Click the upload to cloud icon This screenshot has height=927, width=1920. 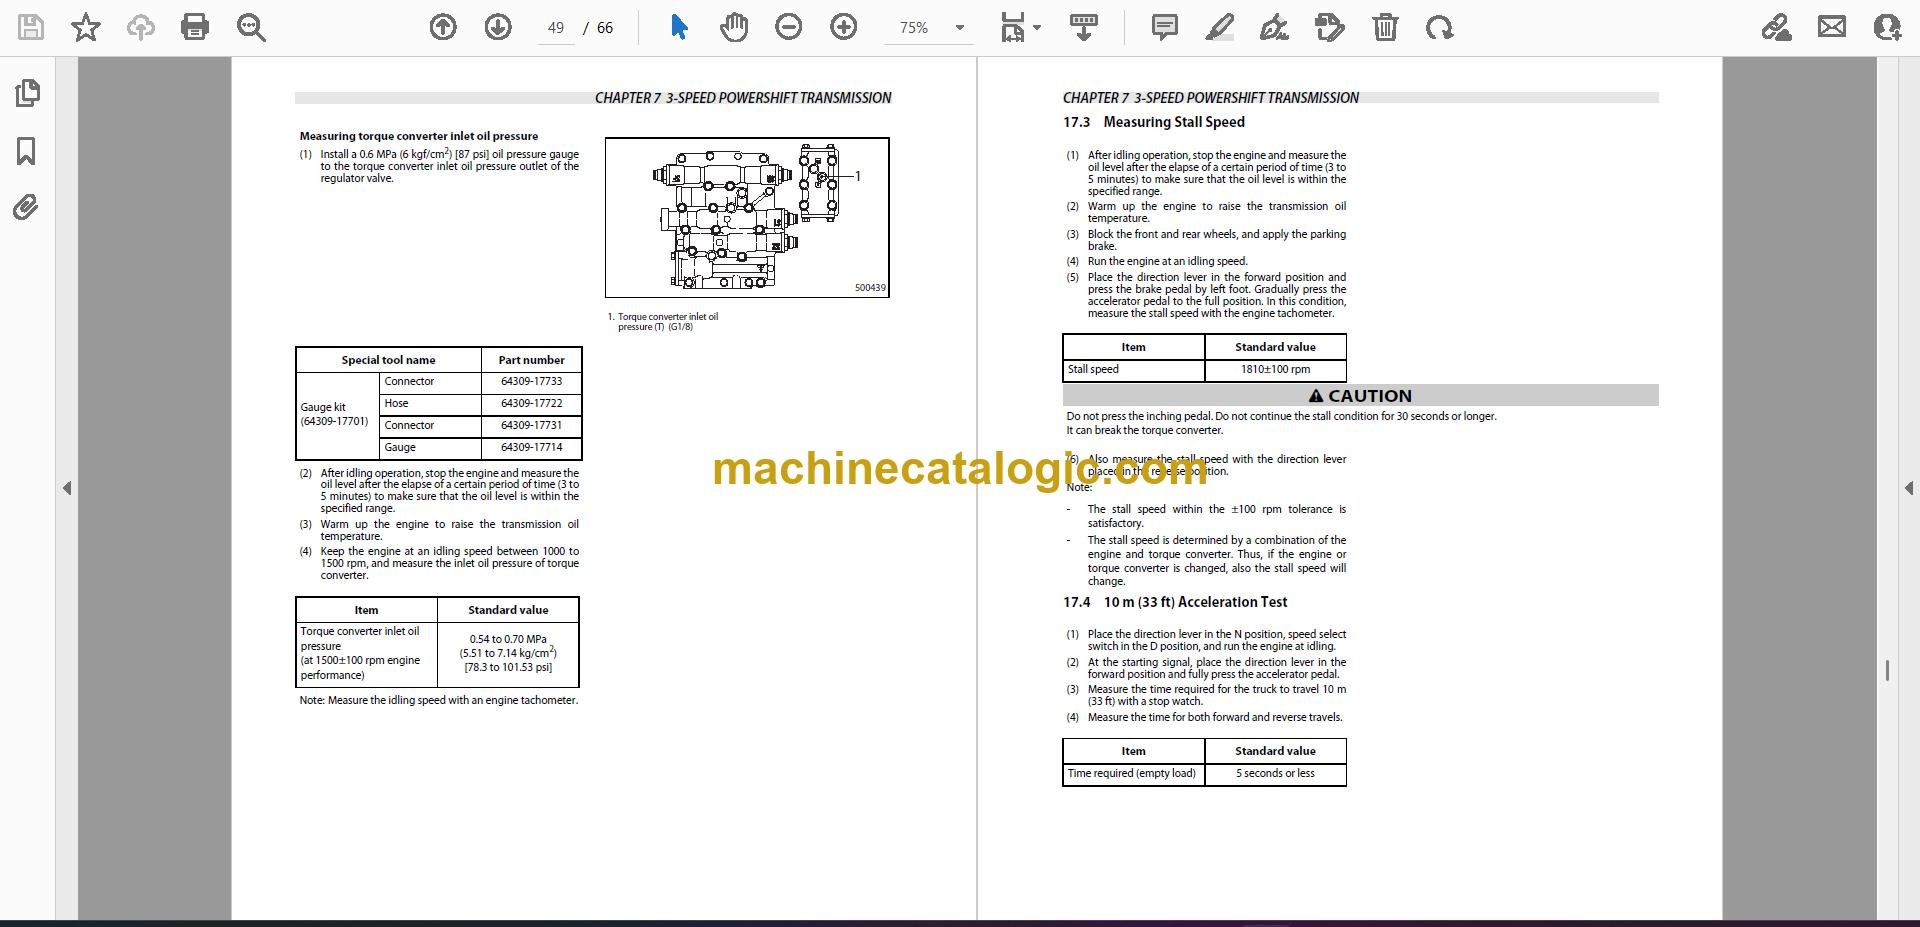click(141, 27)
